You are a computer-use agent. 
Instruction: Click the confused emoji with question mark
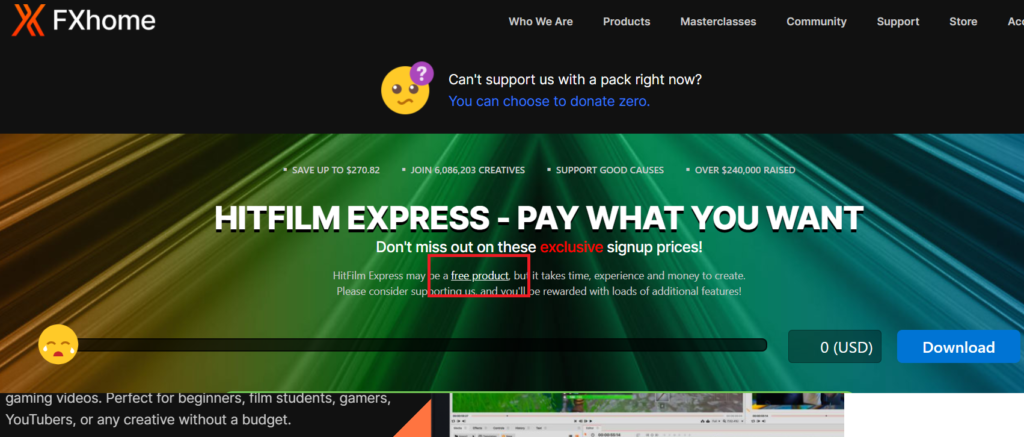pos(407,88)
